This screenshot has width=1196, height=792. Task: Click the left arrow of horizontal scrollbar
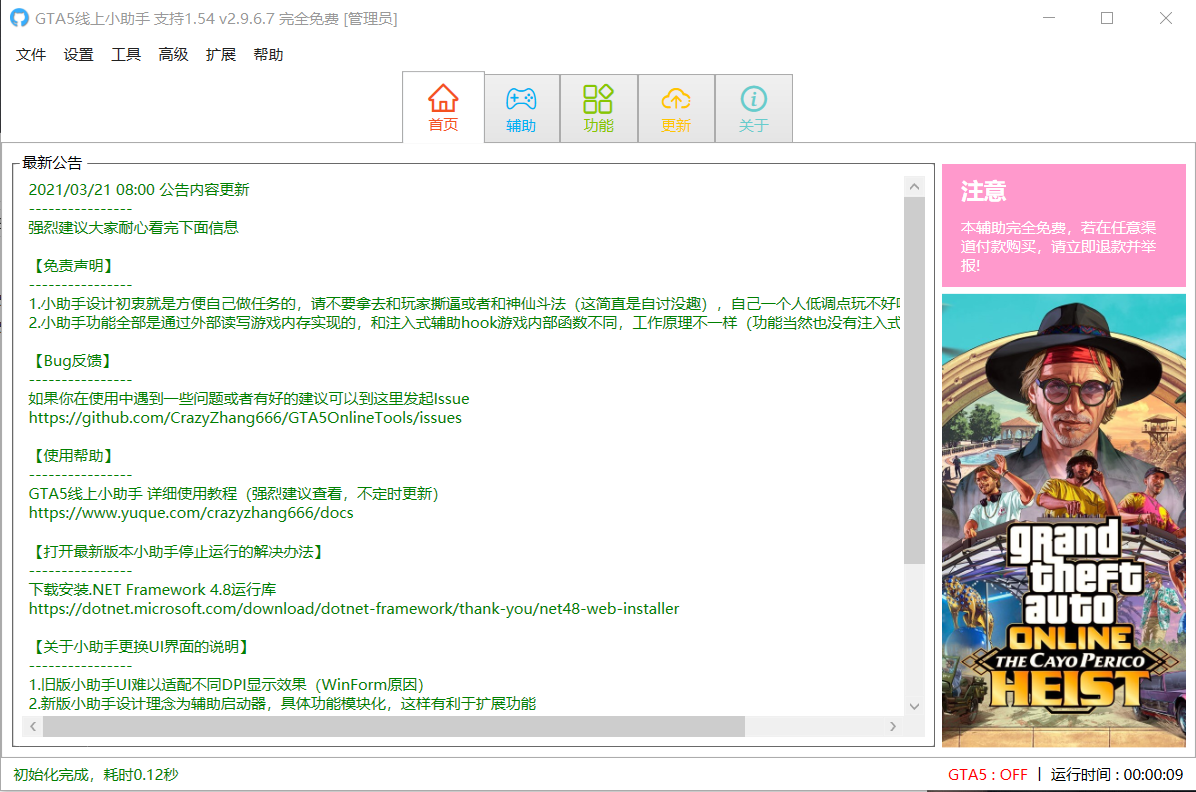(31, 727)
